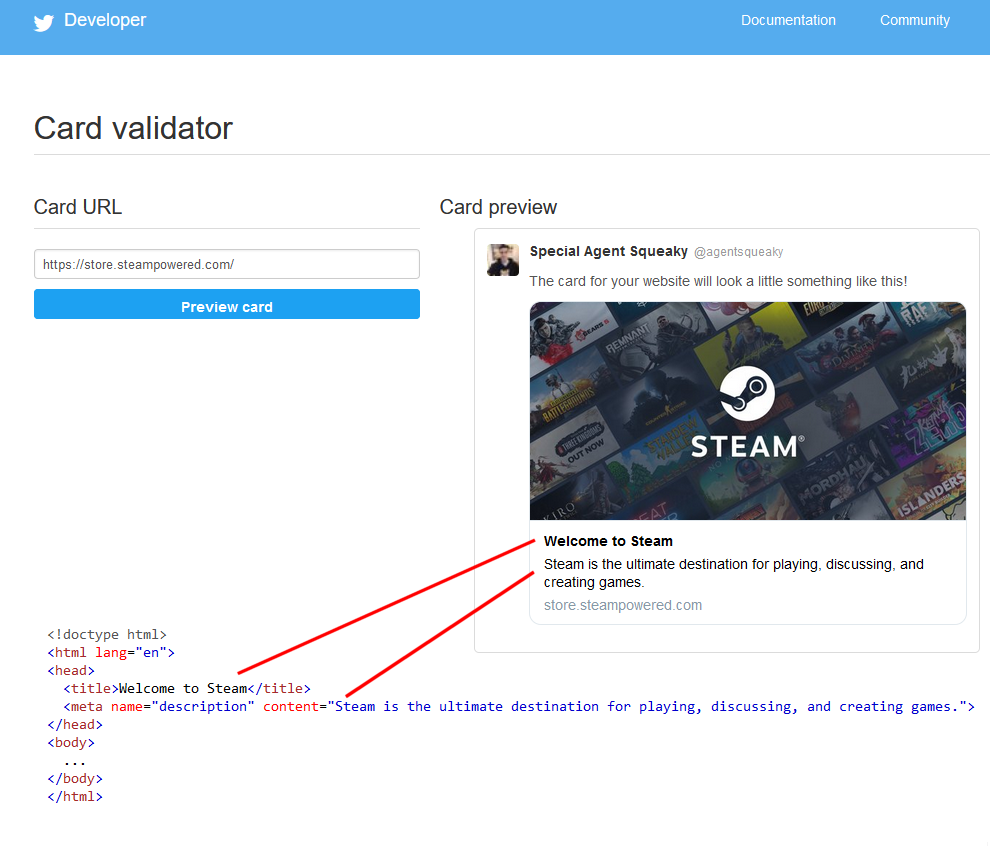
Task: Click the card description text
Action: (x=733, y=572)
